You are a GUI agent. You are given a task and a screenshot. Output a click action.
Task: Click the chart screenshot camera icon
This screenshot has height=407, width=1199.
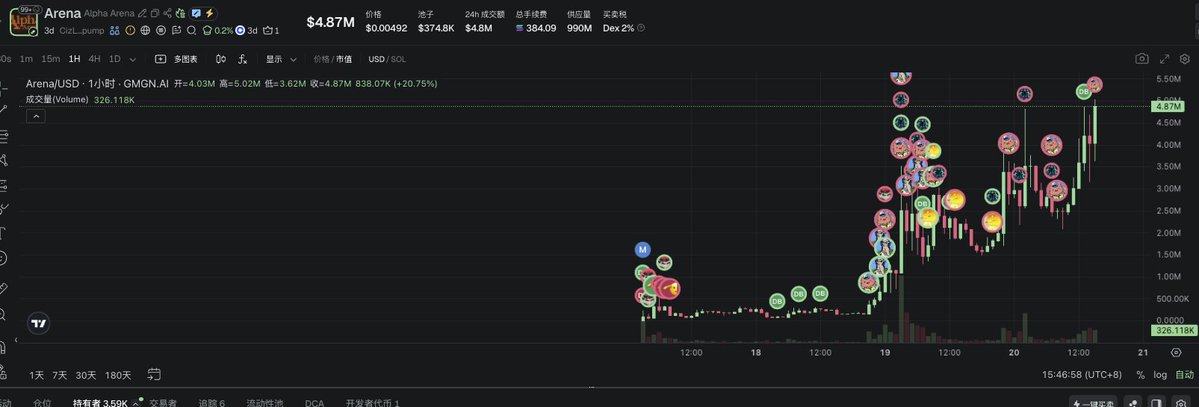(1141, 59)
